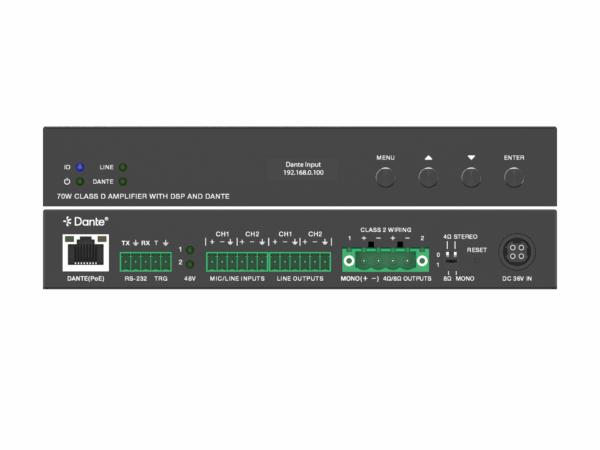Click the Dante logo on rear panel

coord(85,220)
